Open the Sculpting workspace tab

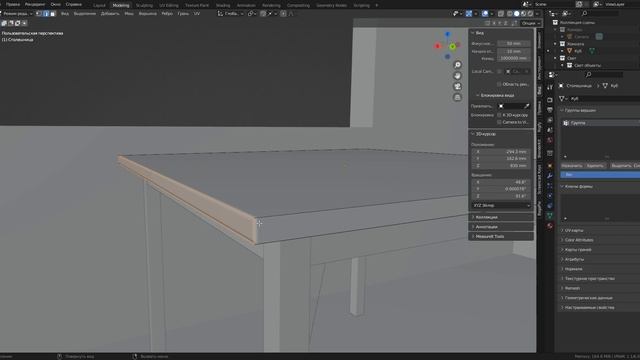click(x=144, y=5)
